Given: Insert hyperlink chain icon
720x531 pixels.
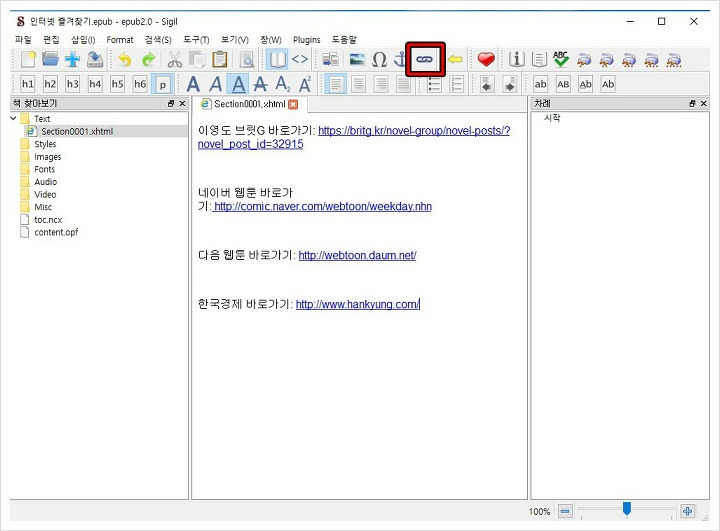Looking at the screenshot, I should pyautogui.click(x=425, y=60).
